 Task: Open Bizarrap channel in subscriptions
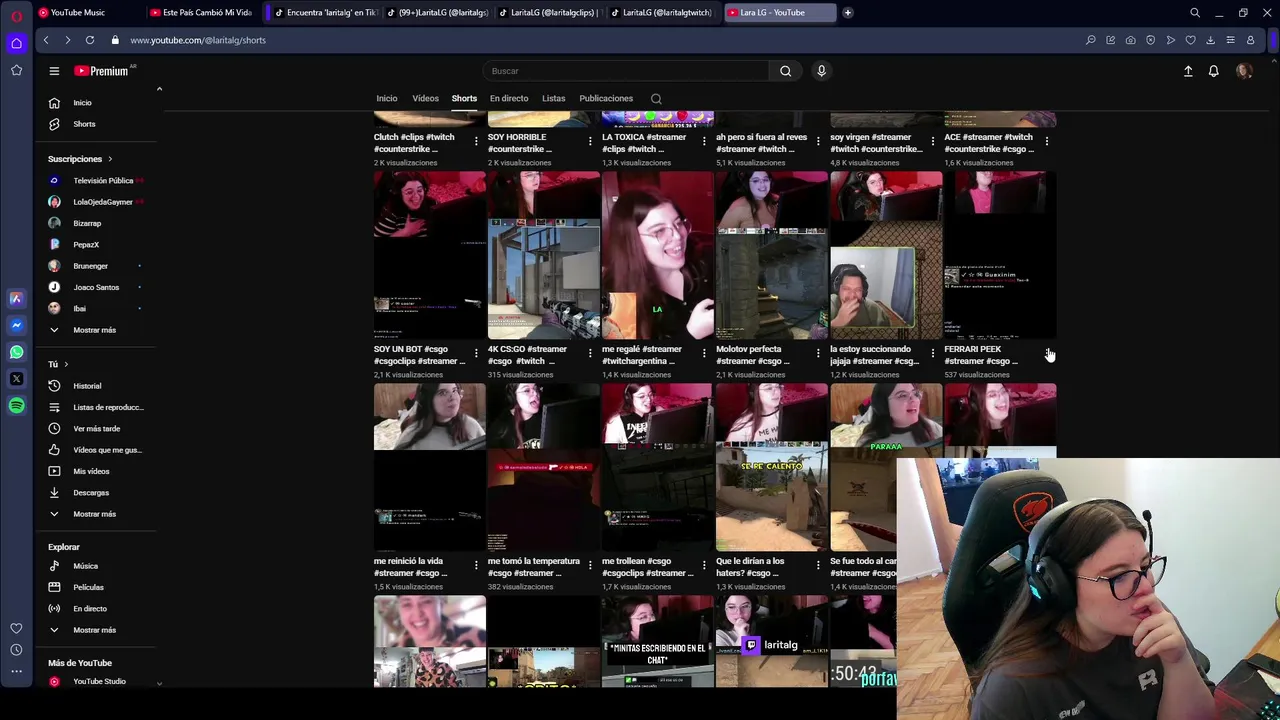[87, 223]
